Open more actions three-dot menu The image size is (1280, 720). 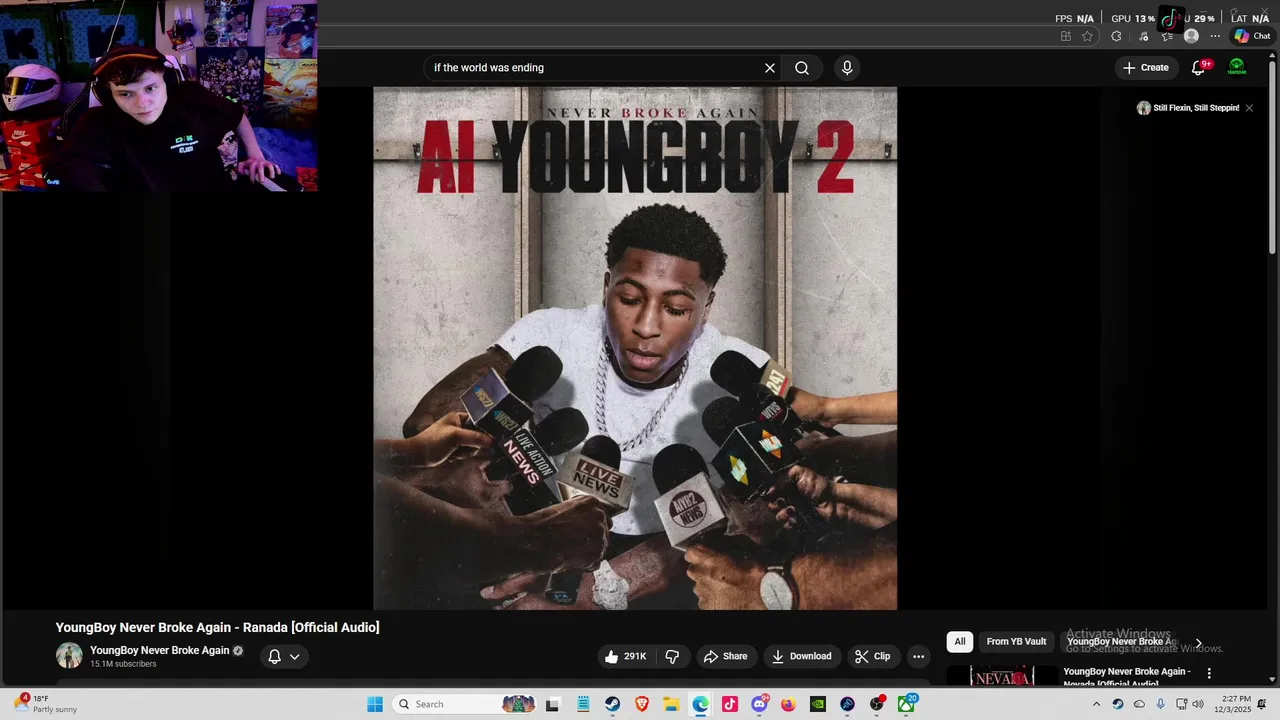[x=918, y=656]
